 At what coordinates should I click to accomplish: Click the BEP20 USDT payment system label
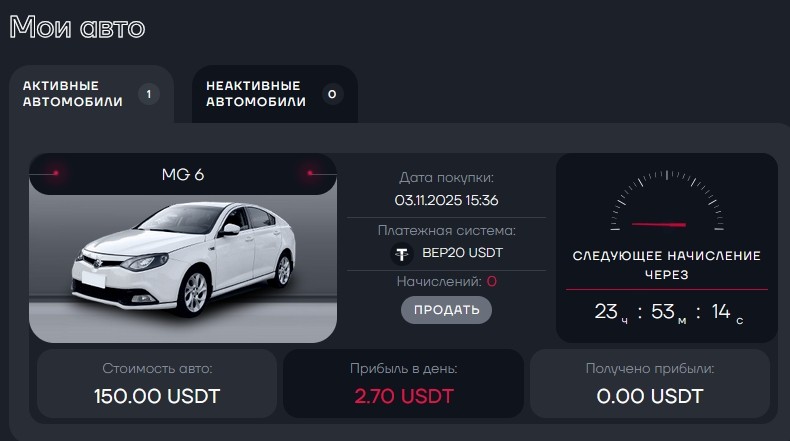(461, 254)
